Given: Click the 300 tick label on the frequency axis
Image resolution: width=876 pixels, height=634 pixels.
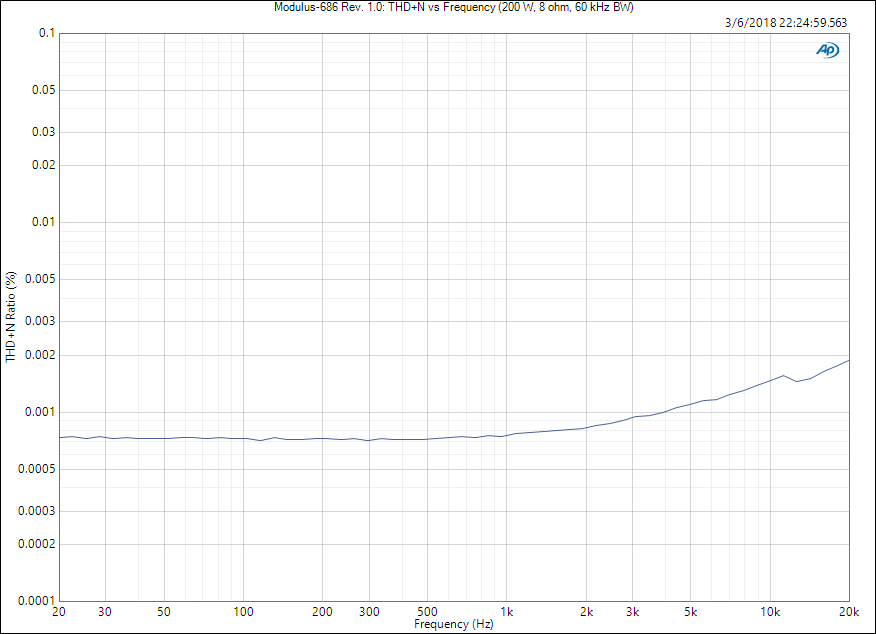Looking at the screenshot, I should point(369,612).
